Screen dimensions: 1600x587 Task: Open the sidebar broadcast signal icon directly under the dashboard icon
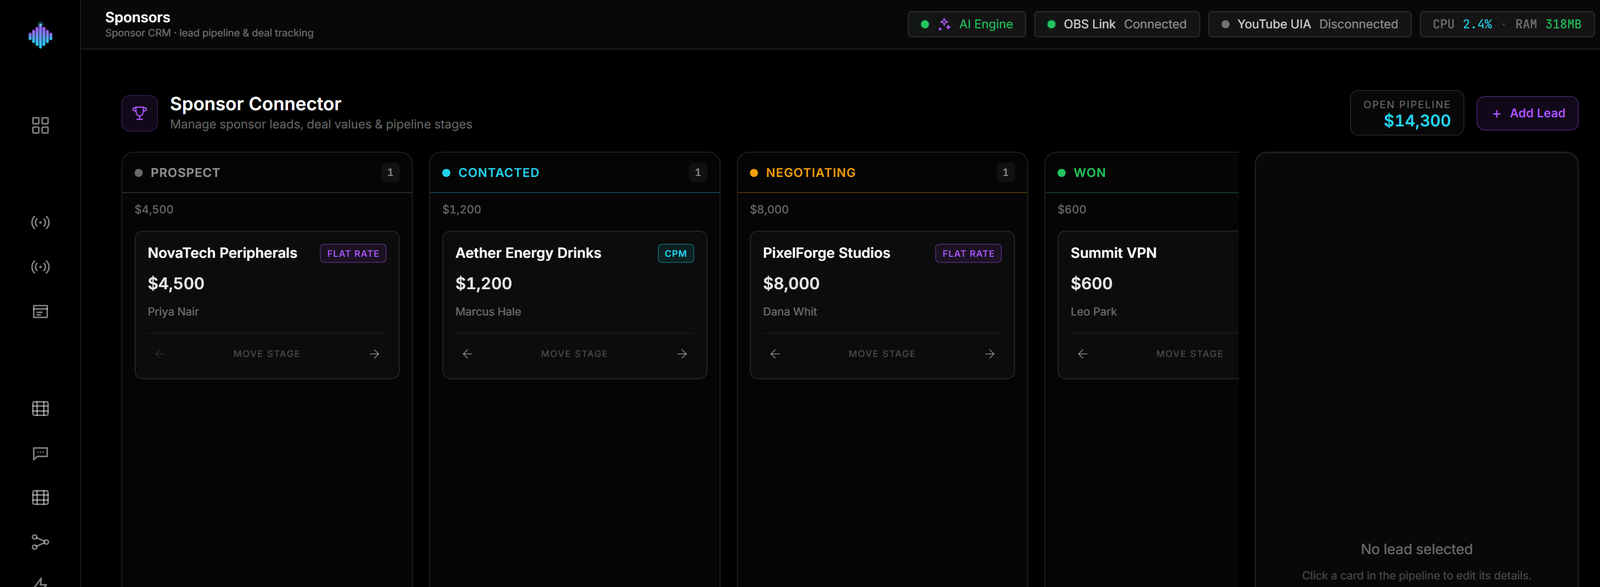pos(40,222)
